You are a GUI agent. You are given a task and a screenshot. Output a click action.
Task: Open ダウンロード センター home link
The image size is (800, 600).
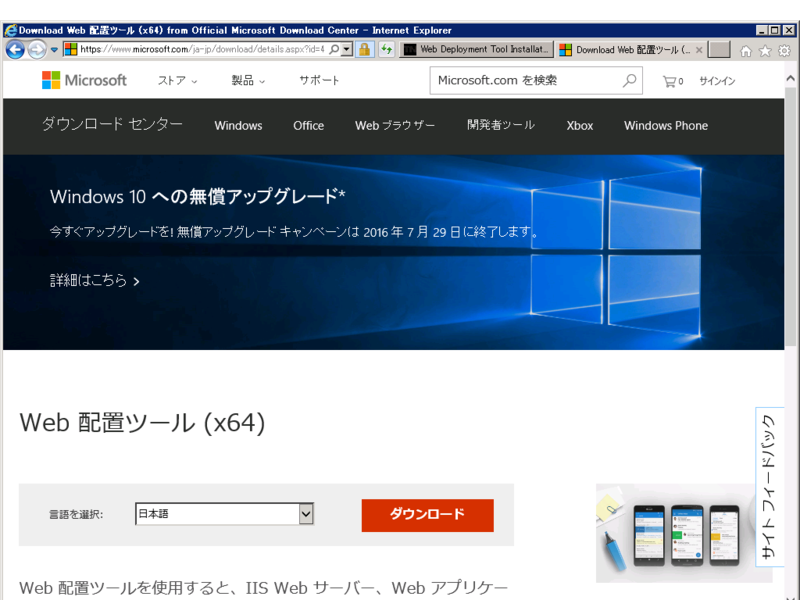point(112,124)
